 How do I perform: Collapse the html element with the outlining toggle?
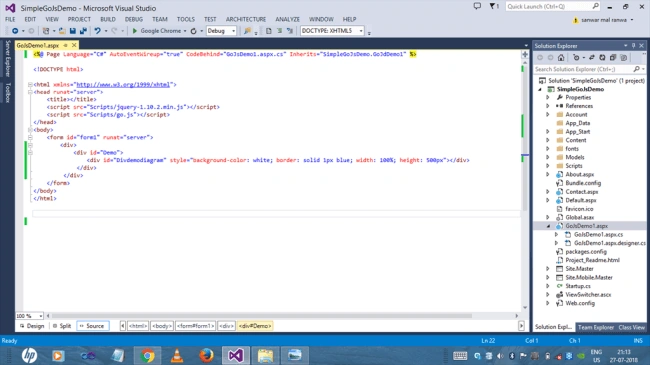coord(30,84)
